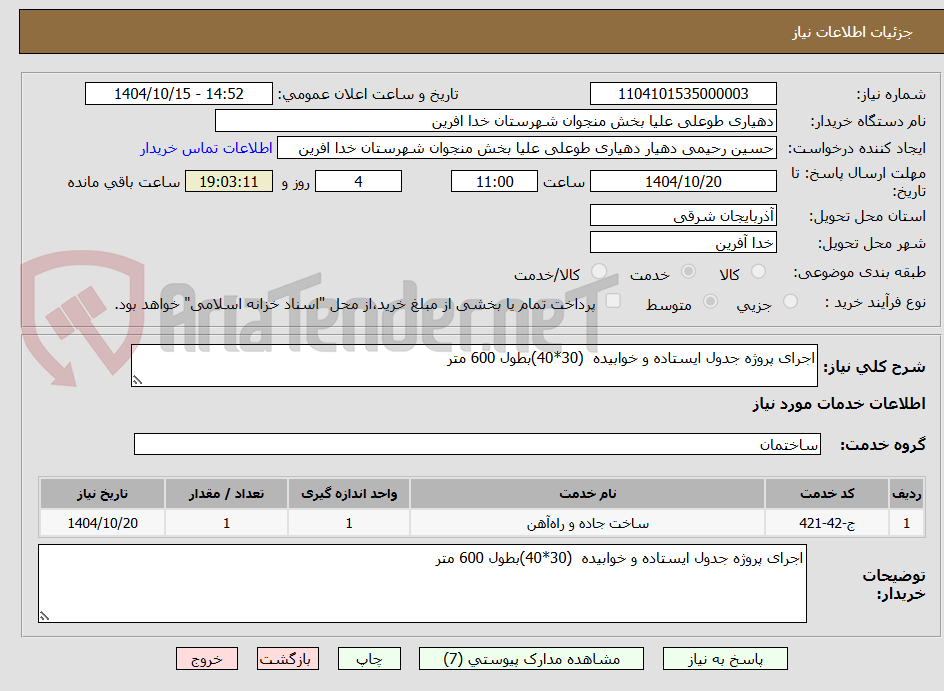Select the جزیی purchase type radio

coord(790,301)
